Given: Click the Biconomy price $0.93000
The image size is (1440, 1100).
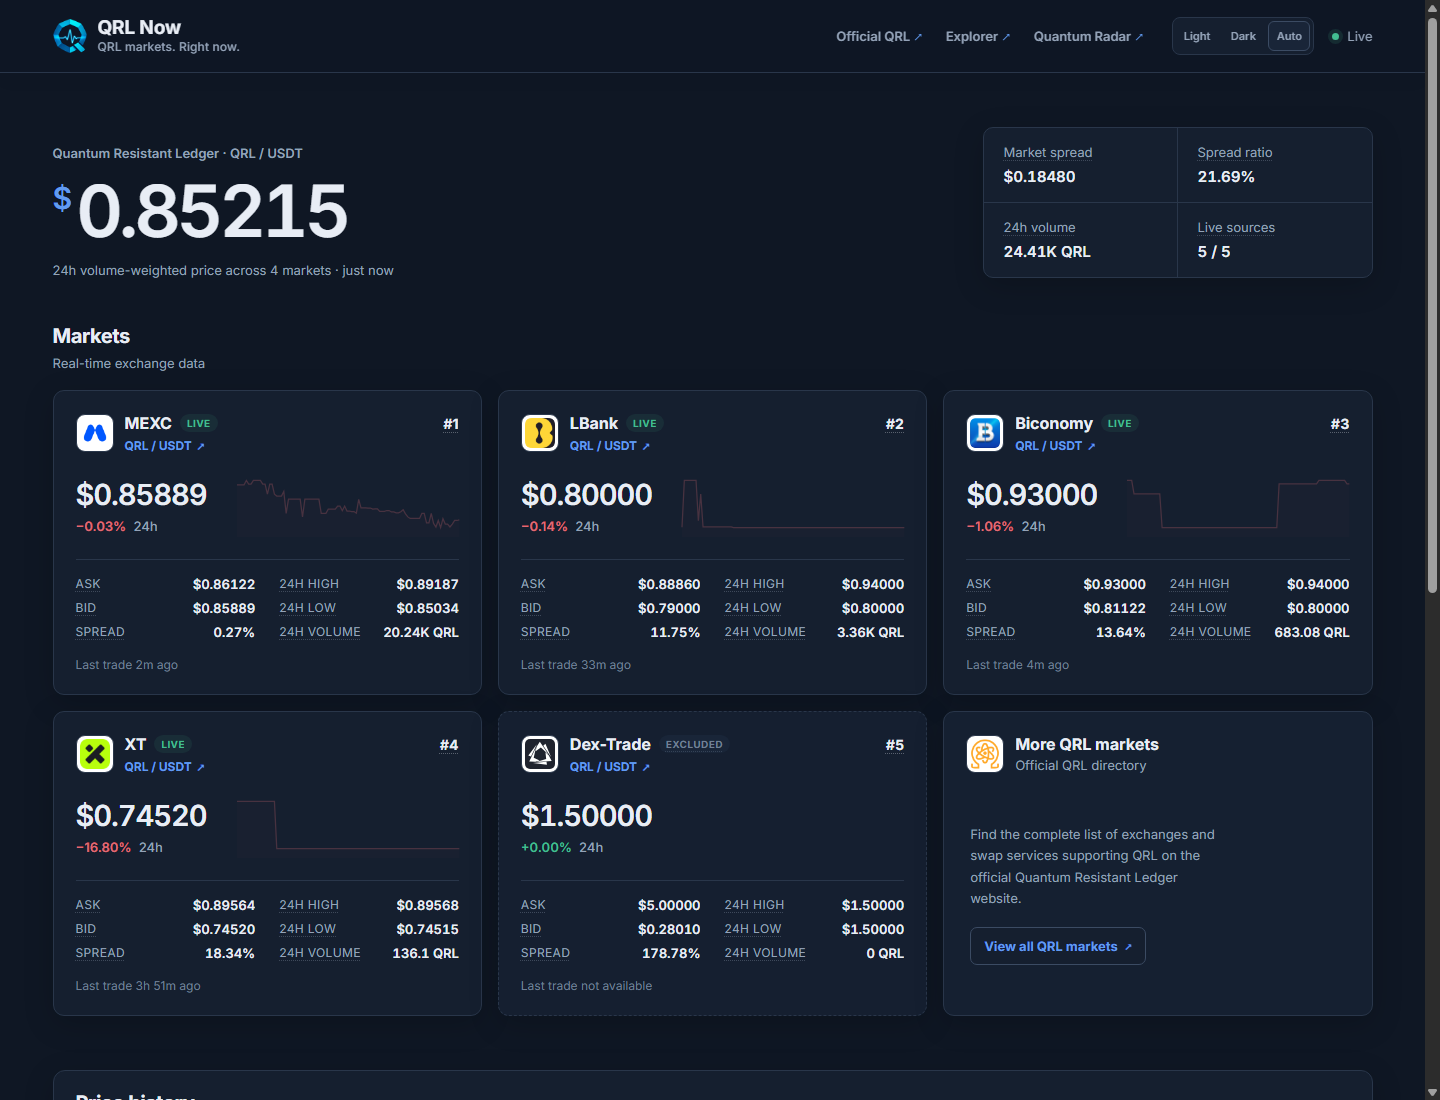Looking at the screenshot, I should point(1032,494).
